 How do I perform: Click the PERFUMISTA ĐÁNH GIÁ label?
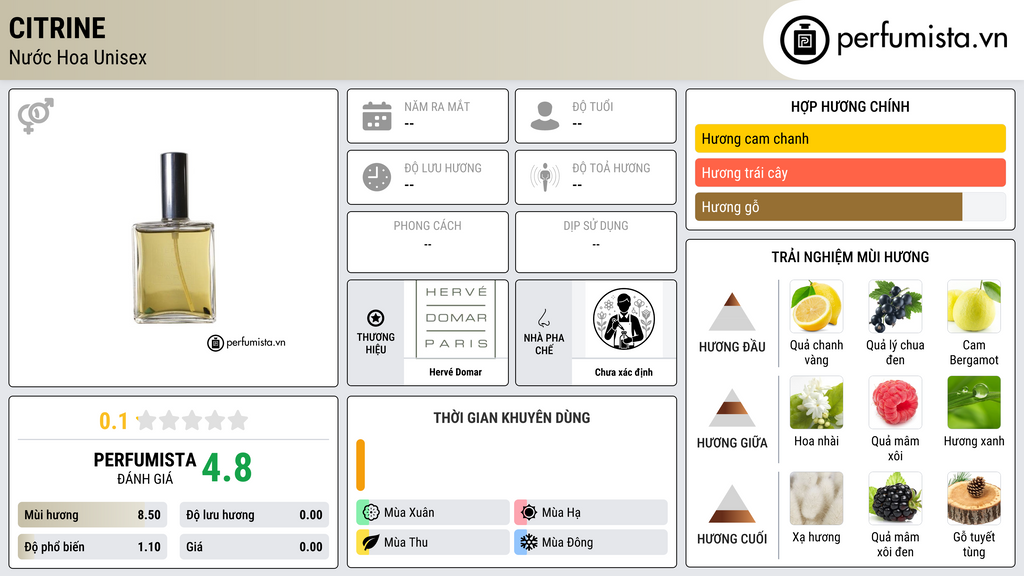coord(145,468)
